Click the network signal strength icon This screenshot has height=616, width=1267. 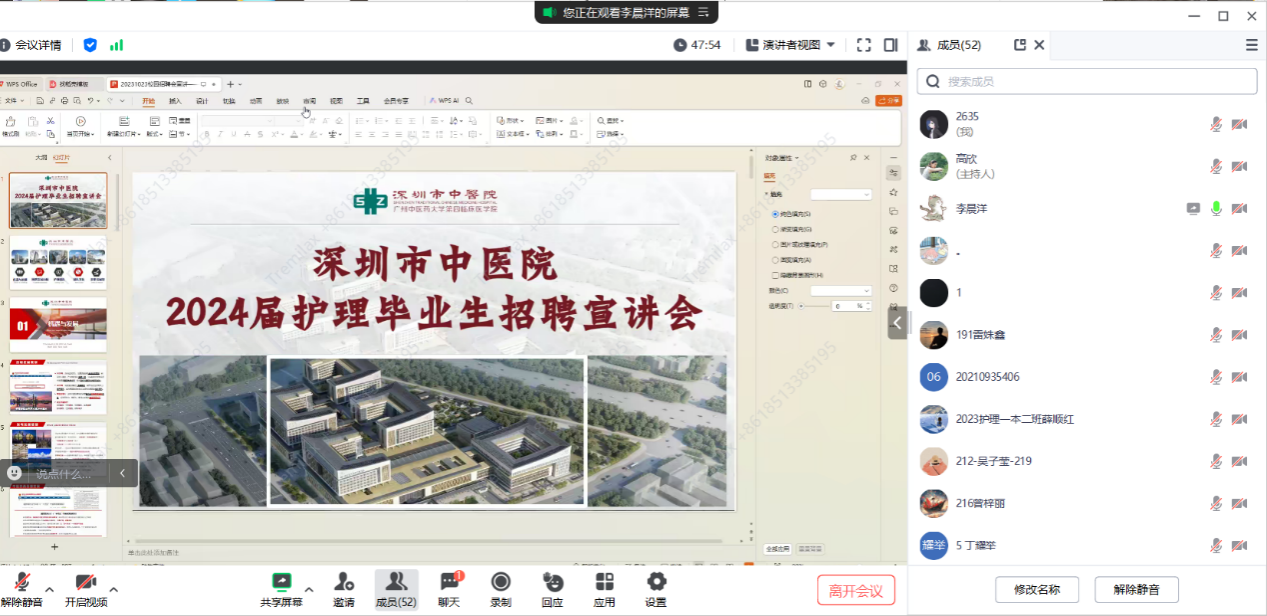click(117, 45)
